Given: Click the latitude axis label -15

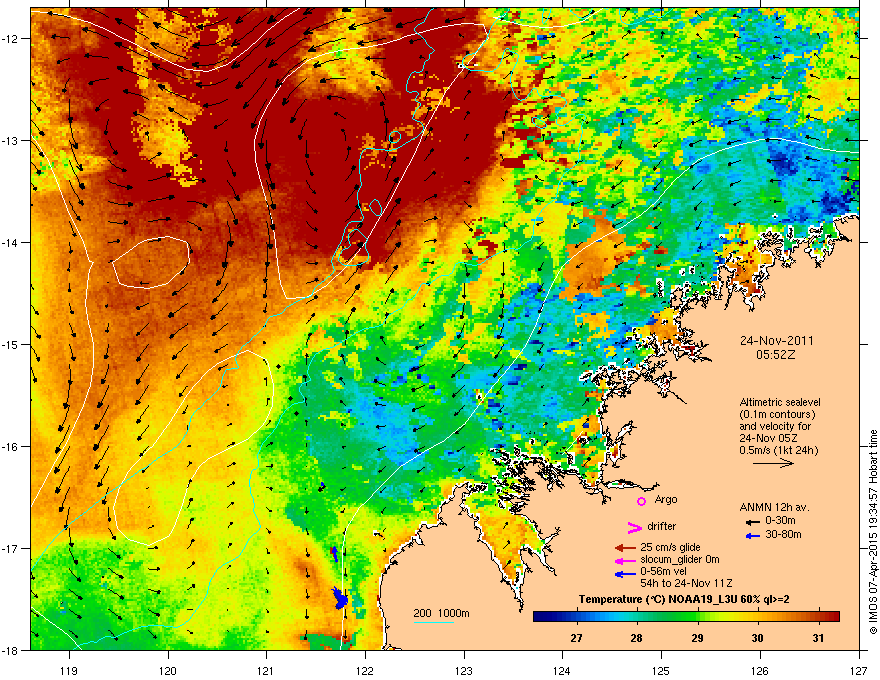Looking at the screenshot, I should pyautogui.click(x=10, y=344).
